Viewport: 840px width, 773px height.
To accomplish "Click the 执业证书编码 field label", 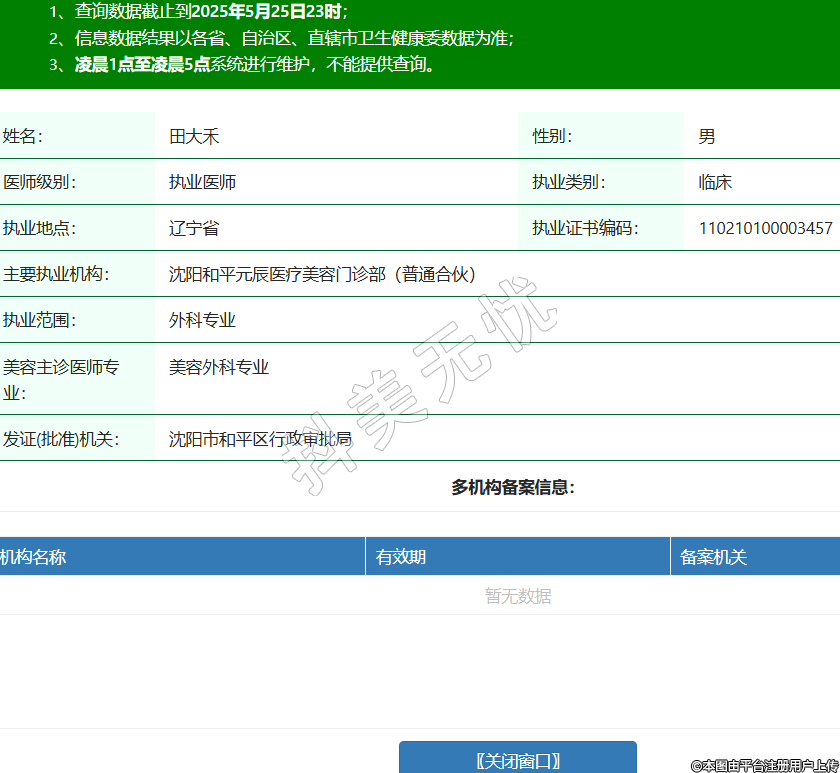I will tap(585, 228).
